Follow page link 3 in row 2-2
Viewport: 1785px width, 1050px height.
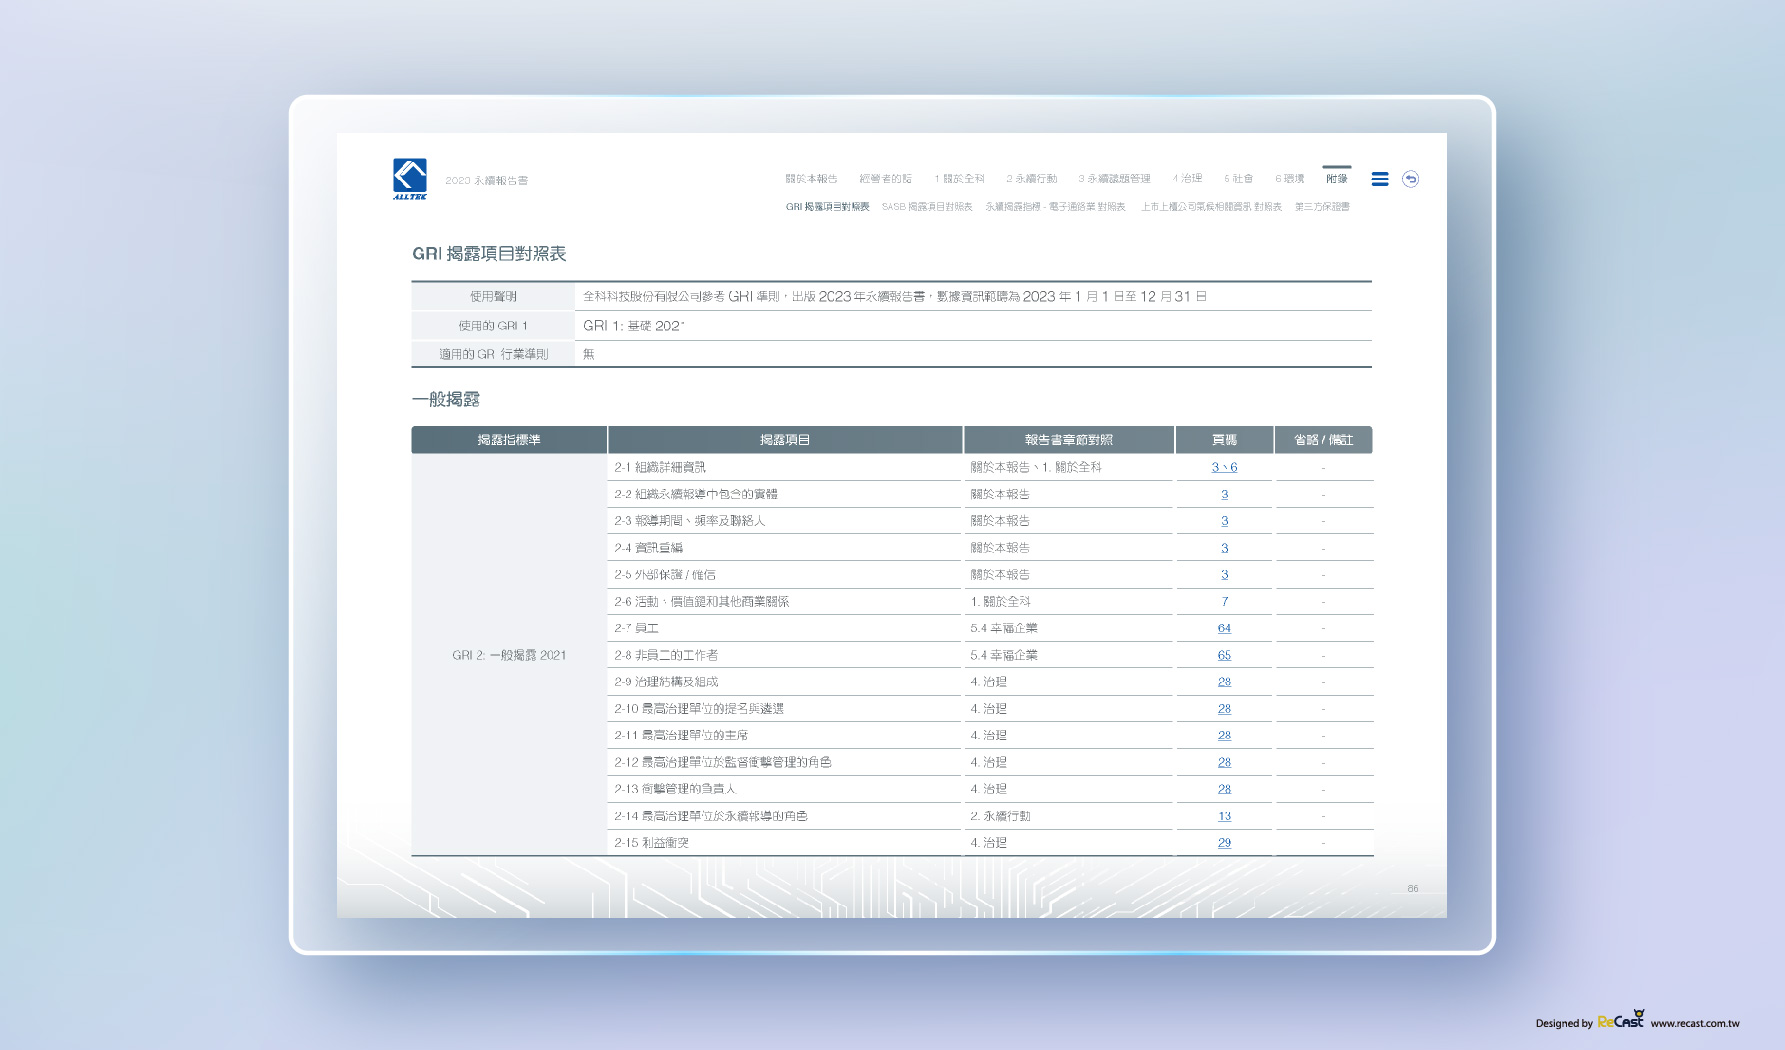(x=1224, y=494)
